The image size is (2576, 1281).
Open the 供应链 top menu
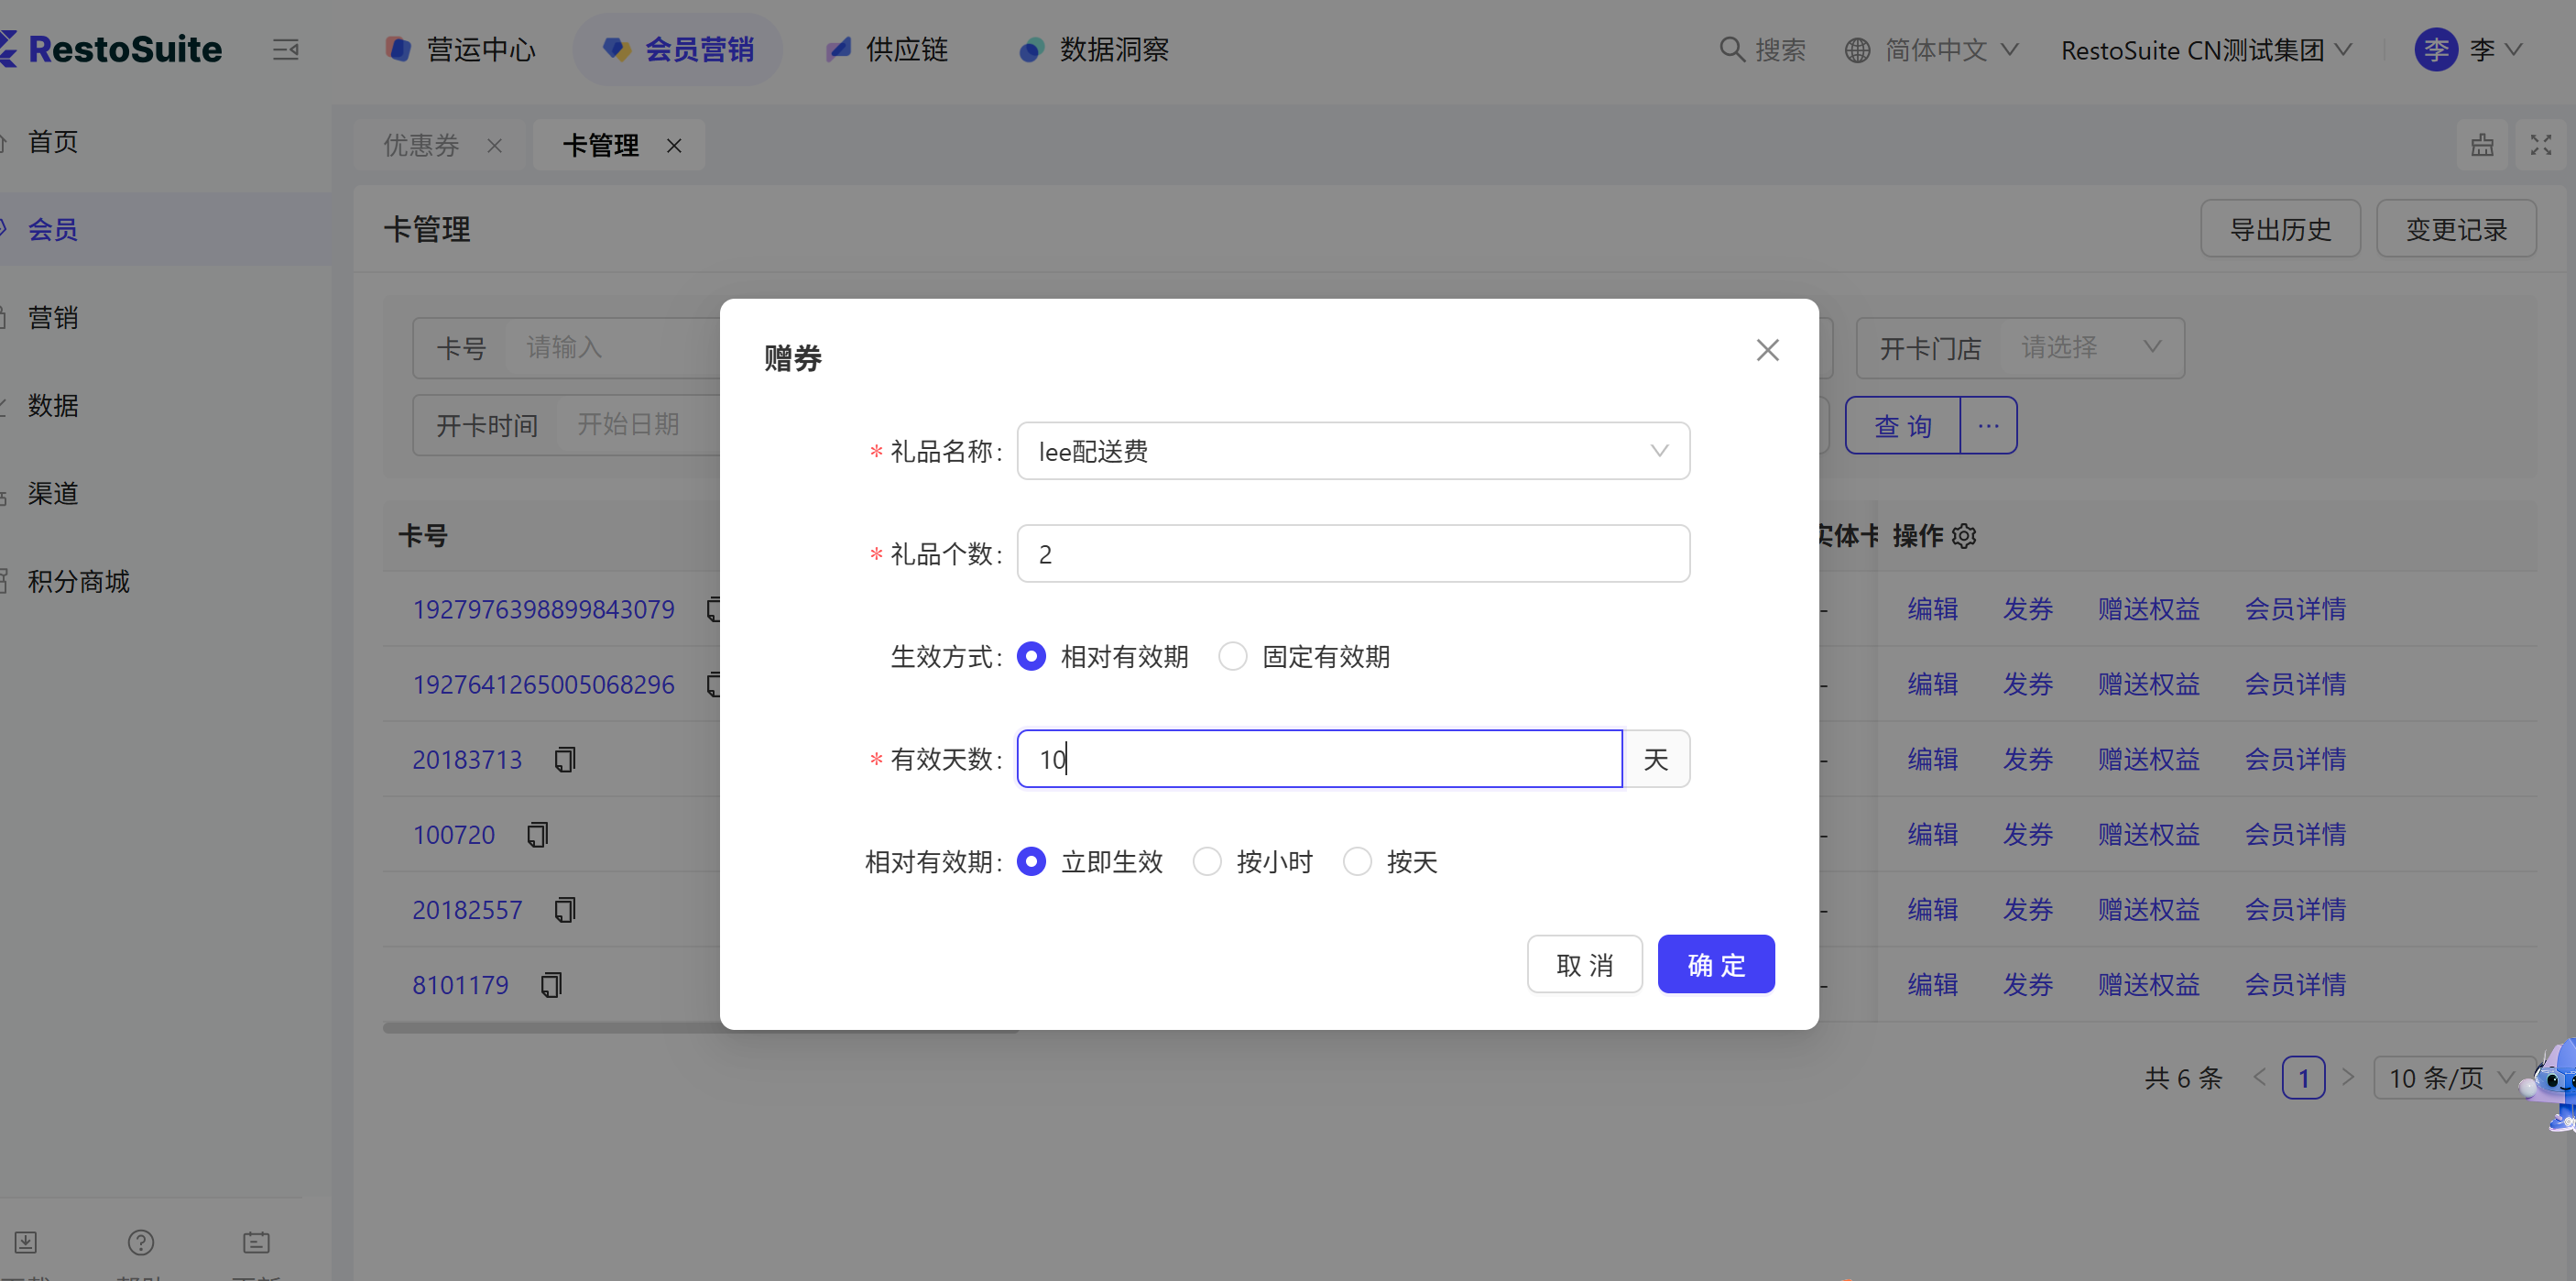pos(888,49)
